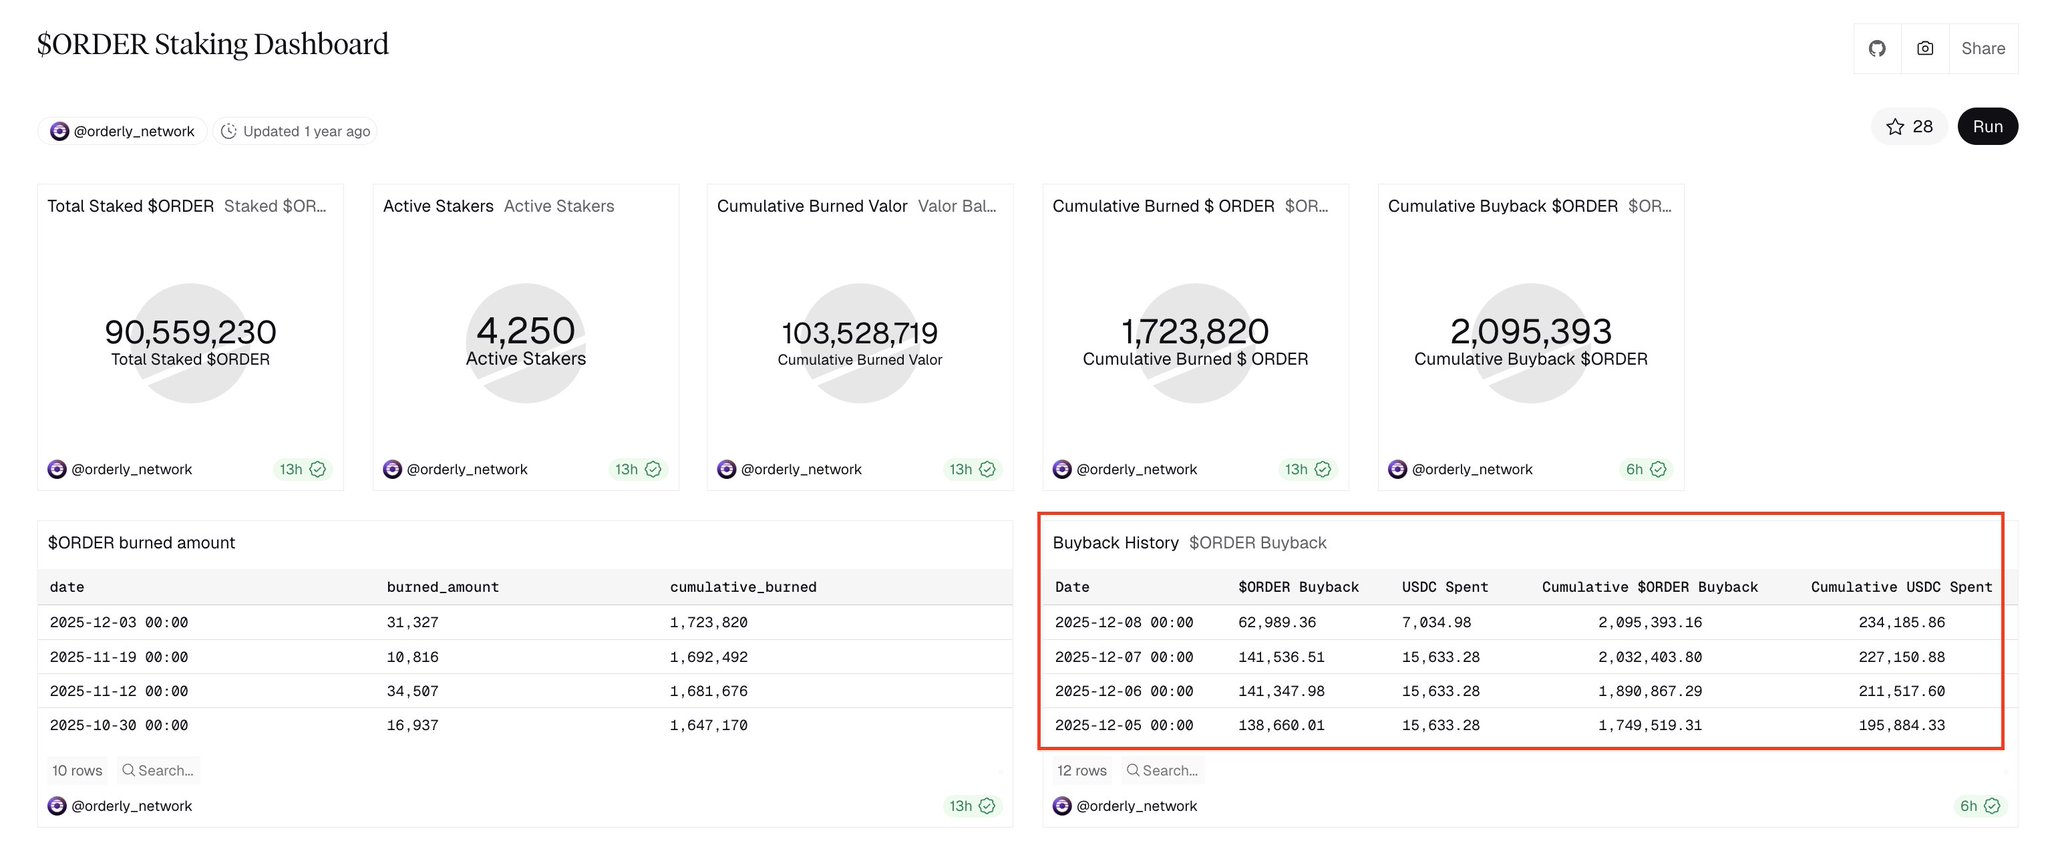This screenshot has width=2048, height=851.
Task: Click 13h badge under $ORDER burned amount table
Action: pyautogui.click(x=971, y=806)
